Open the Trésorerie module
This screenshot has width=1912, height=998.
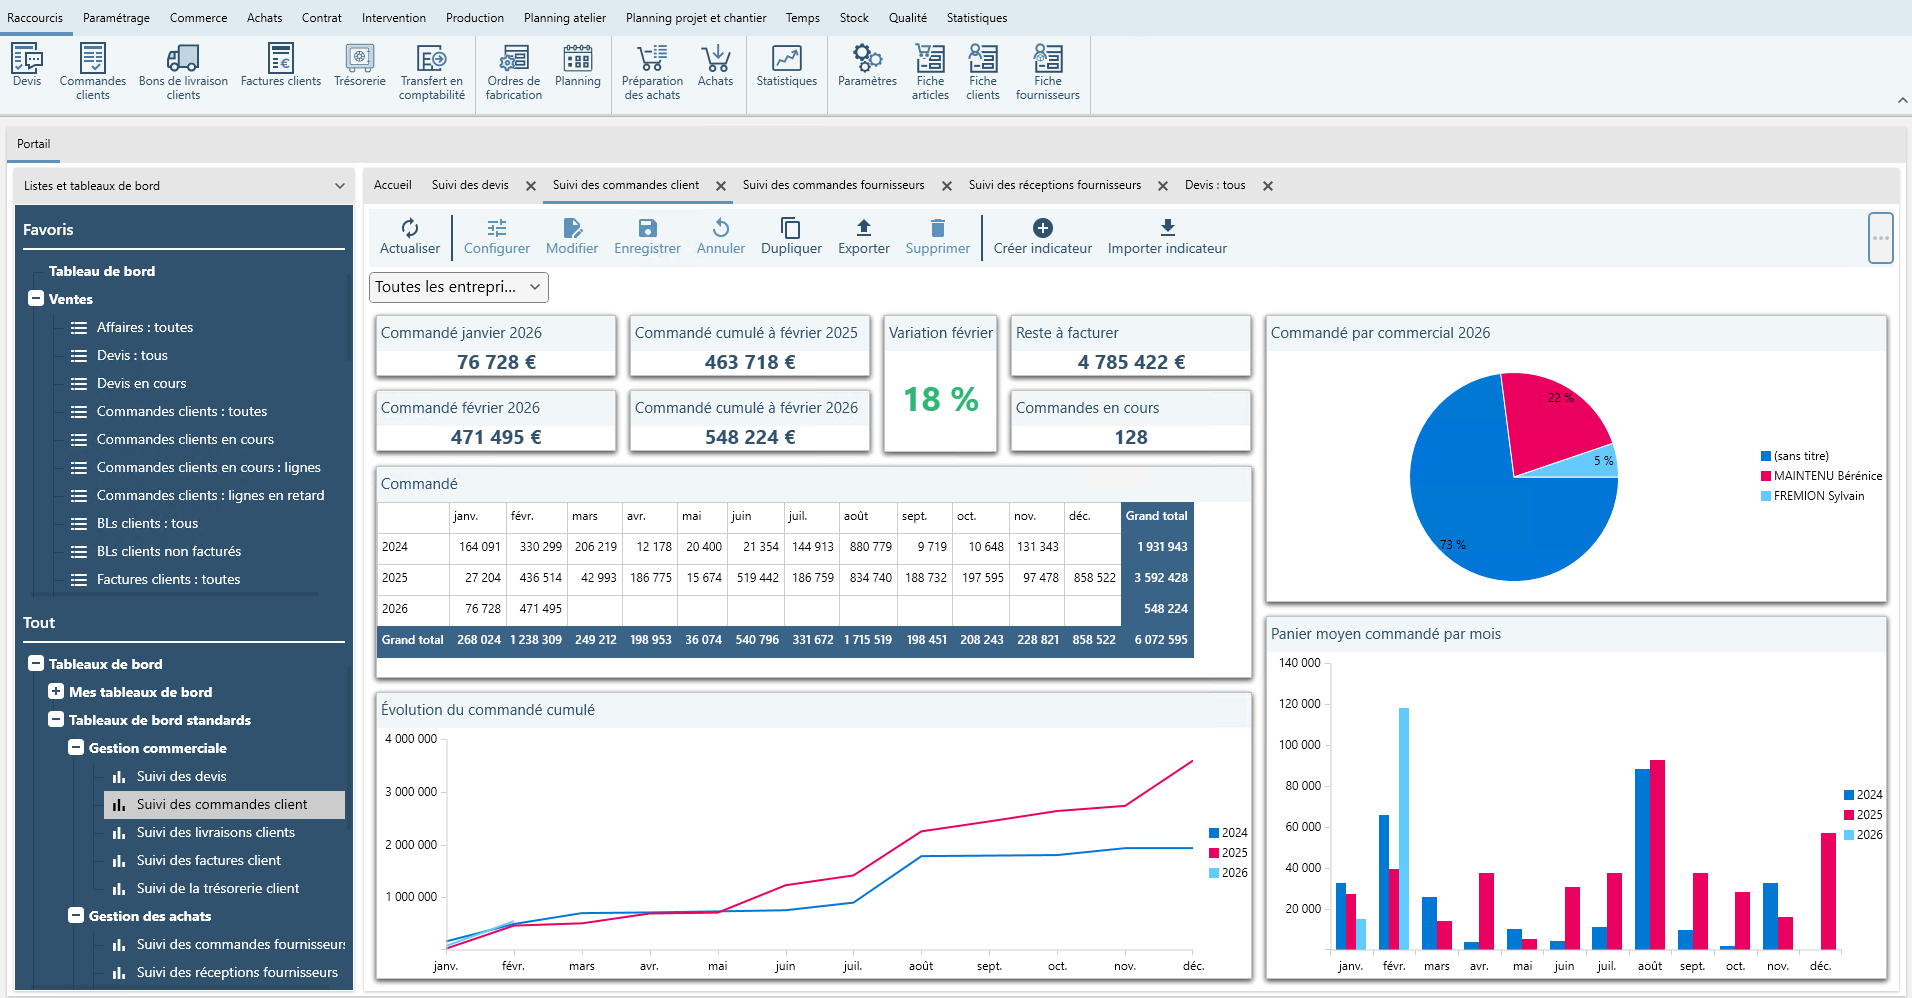(x=359, y=68)
